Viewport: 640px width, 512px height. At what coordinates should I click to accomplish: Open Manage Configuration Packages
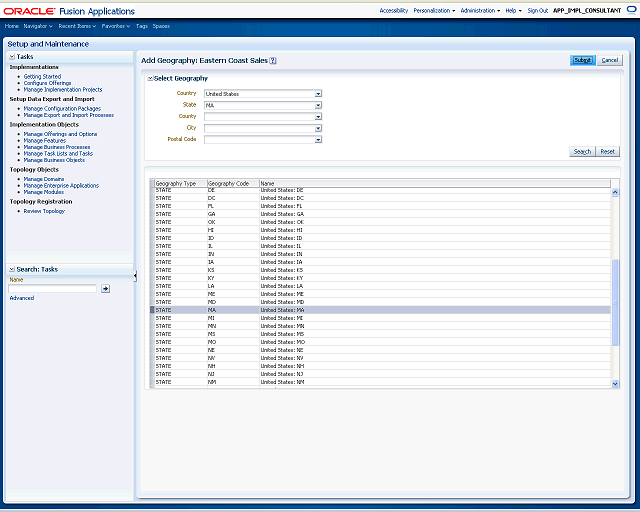(x=62, y=109)
